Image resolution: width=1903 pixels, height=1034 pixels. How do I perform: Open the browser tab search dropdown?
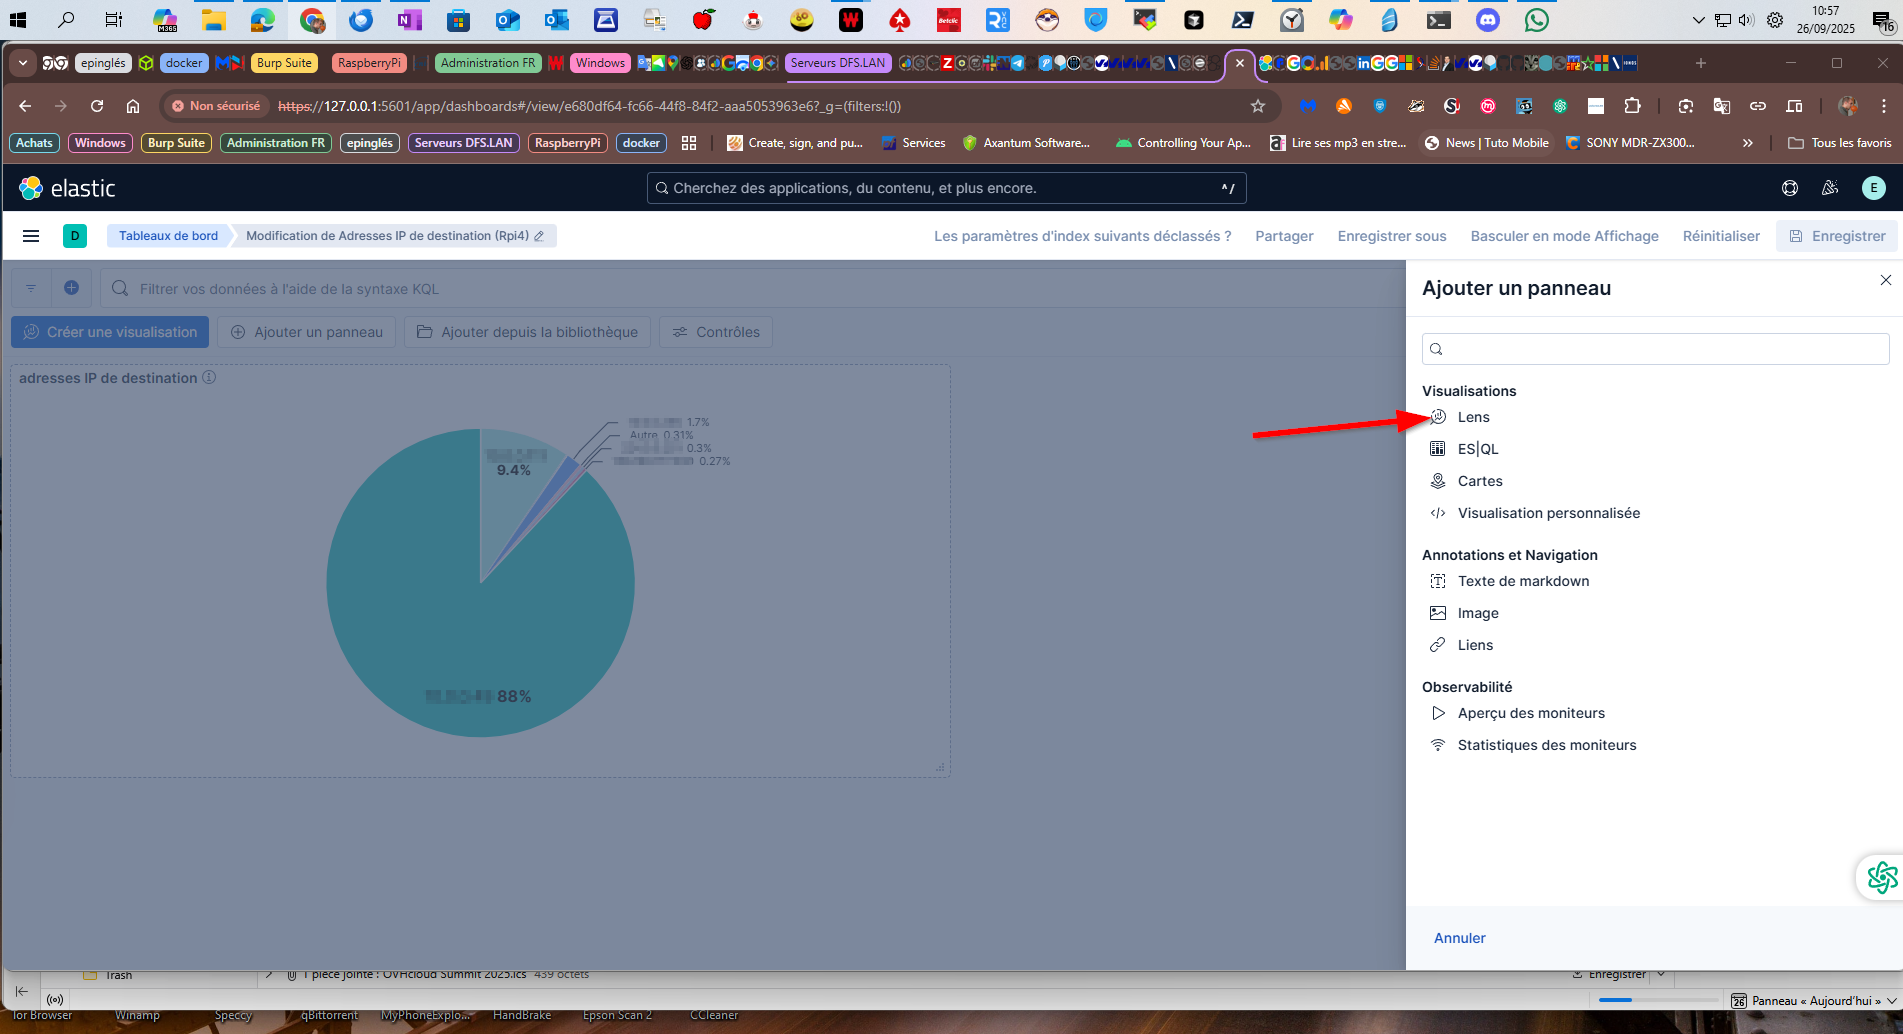22,63
